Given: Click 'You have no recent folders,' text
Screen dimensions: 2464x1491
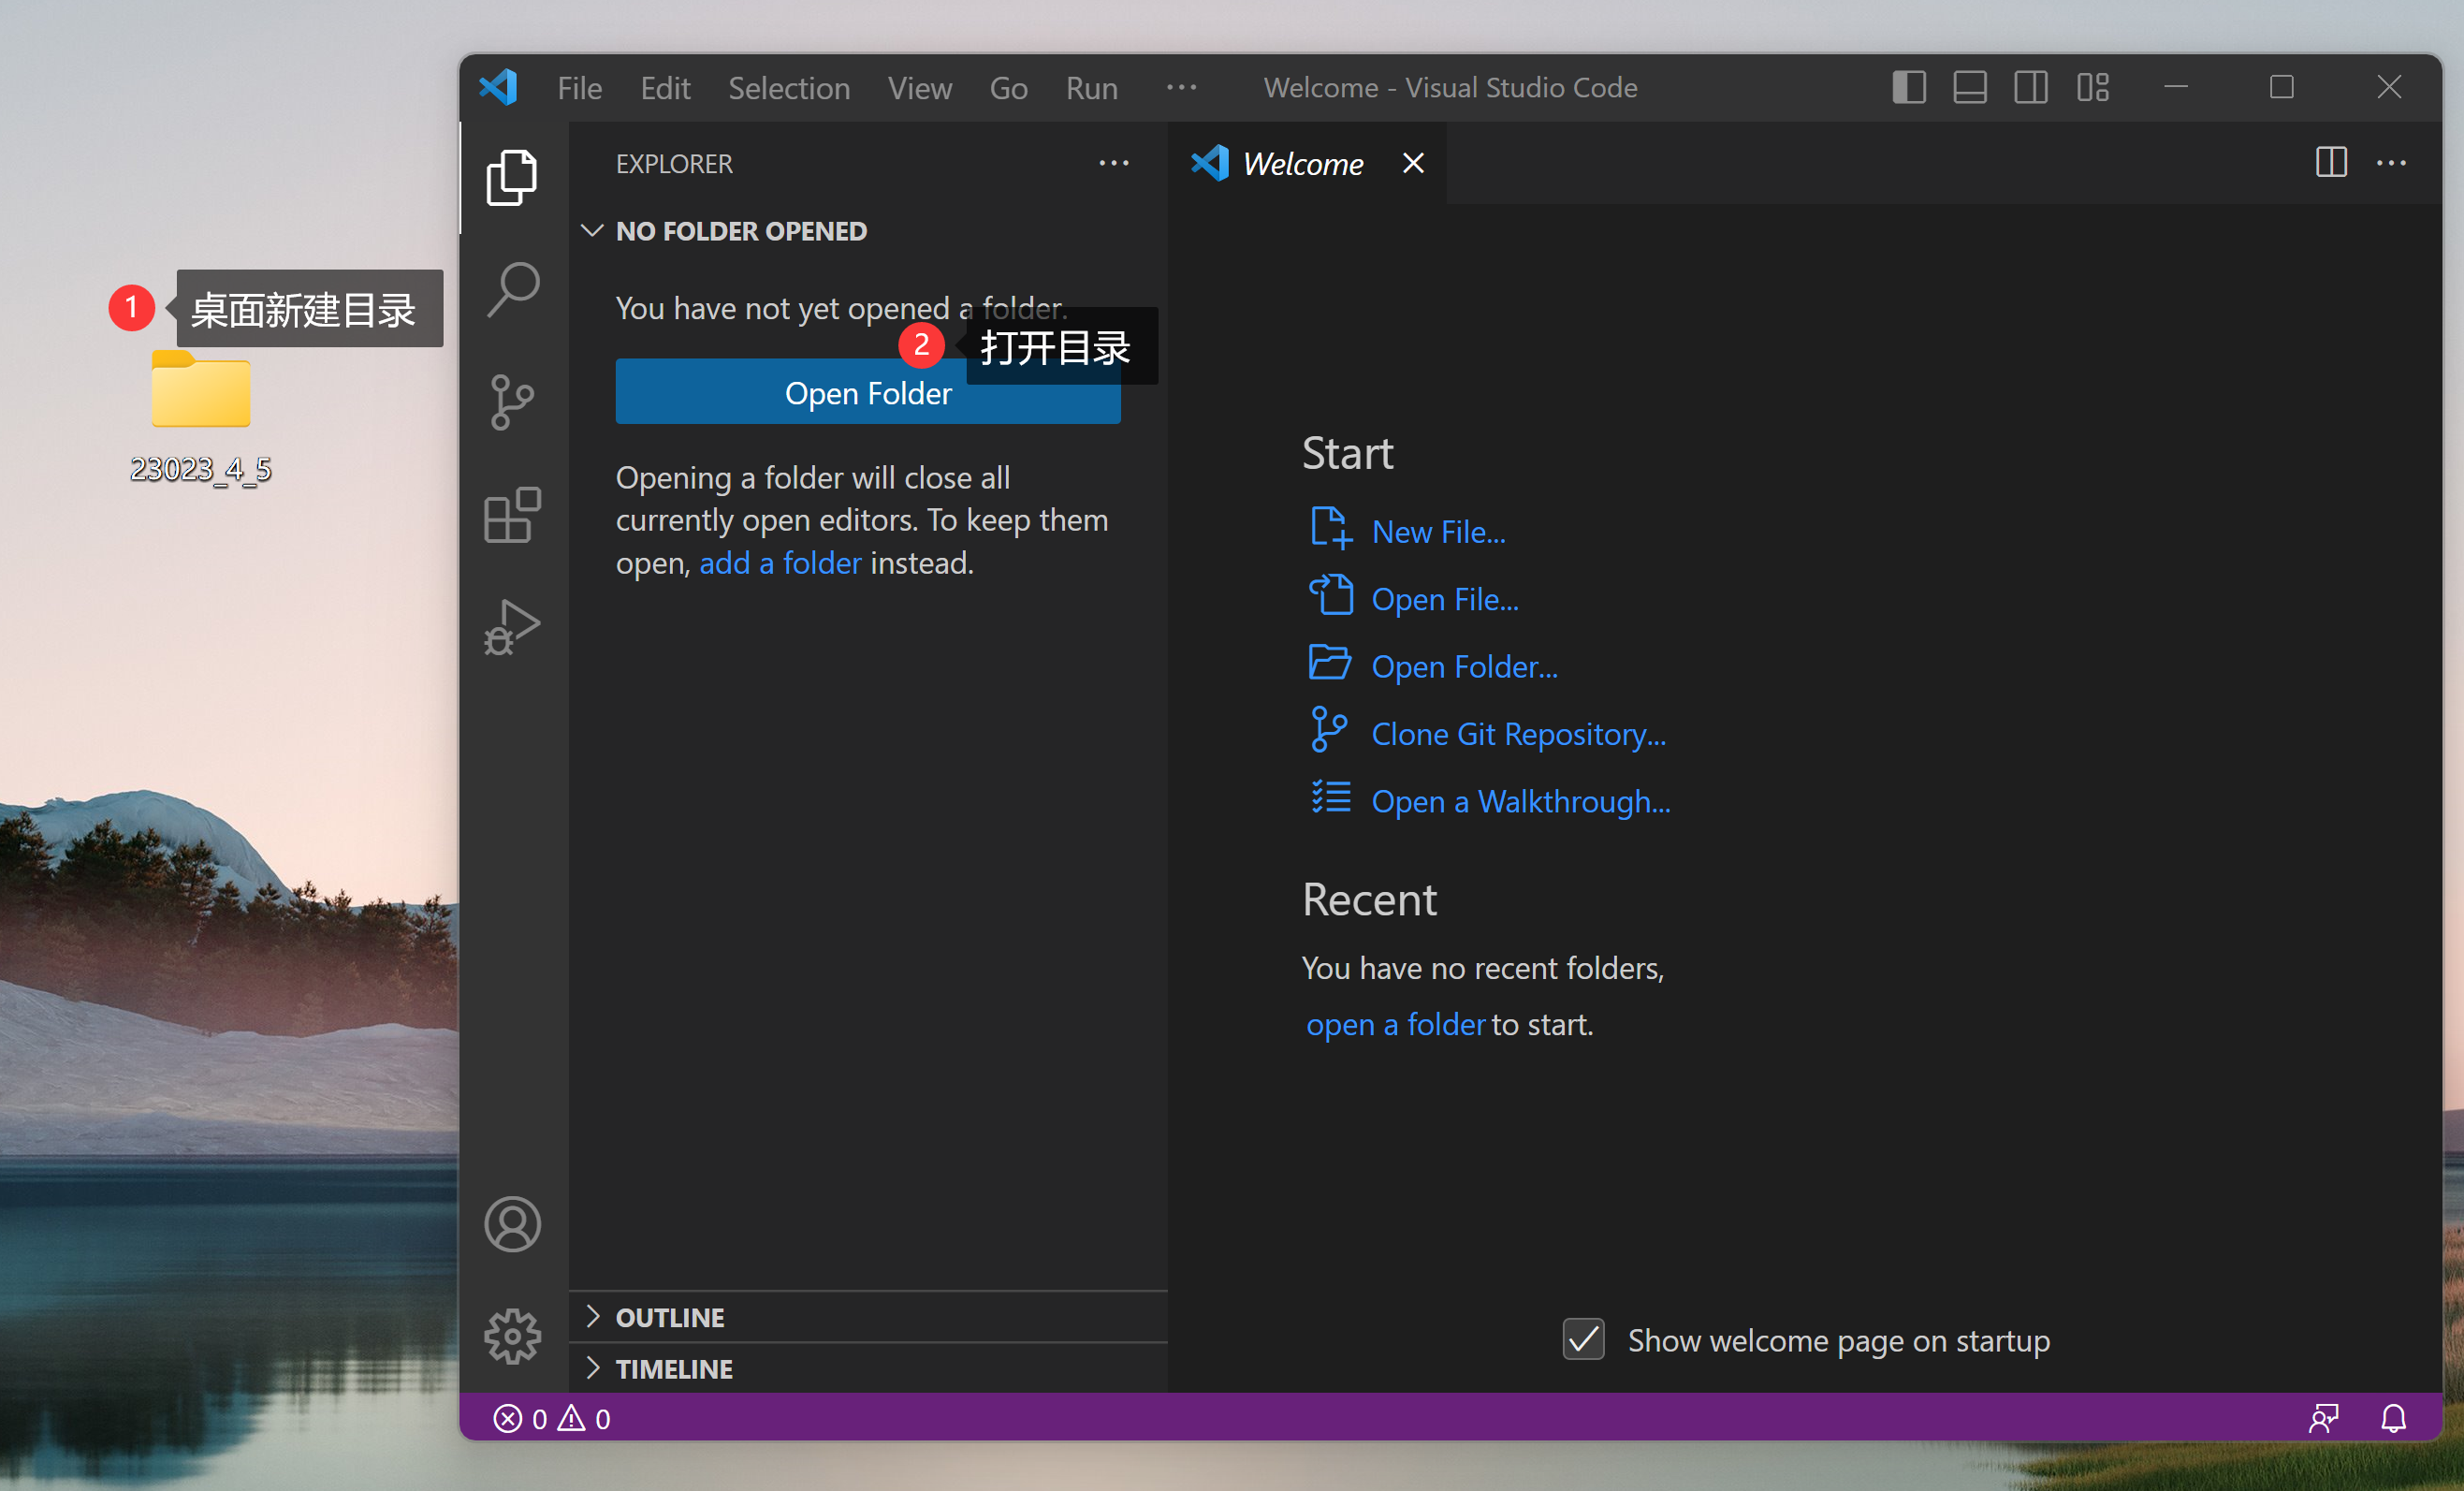Looking at the screenshot, I should tap(1482, 968).
